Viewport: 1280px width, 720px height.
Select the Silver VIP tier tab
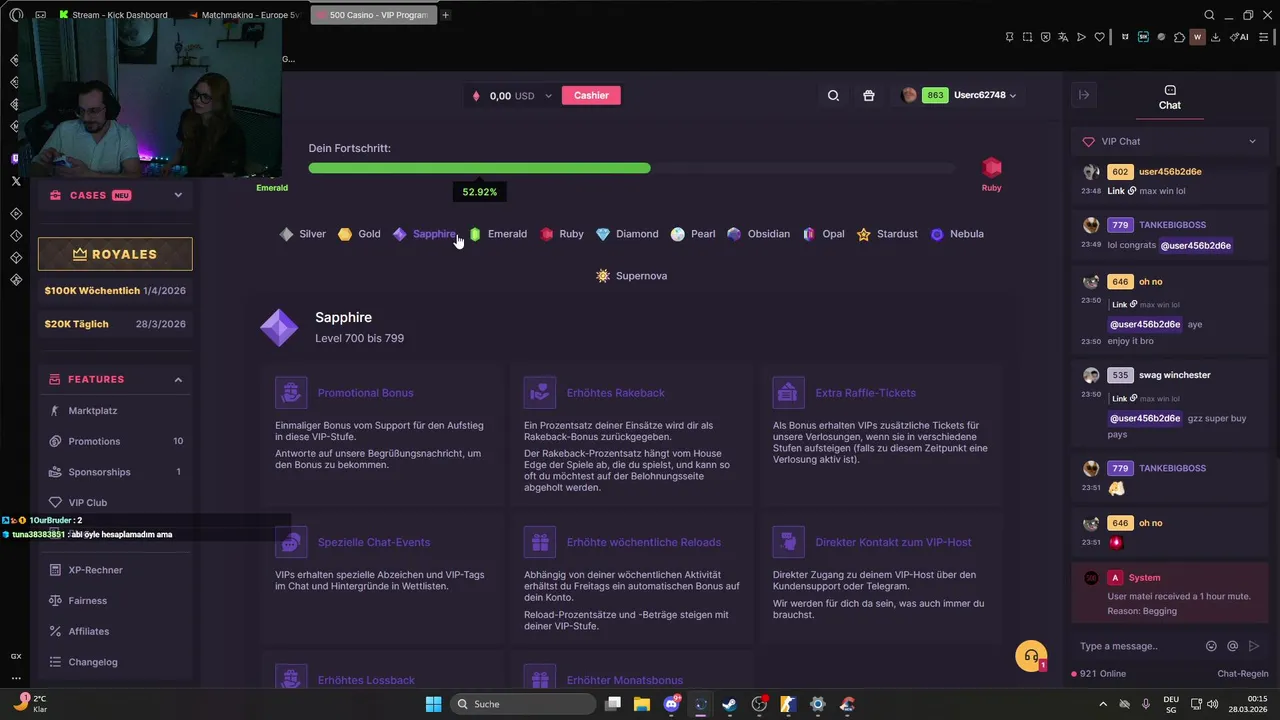(x=302, y=234)
